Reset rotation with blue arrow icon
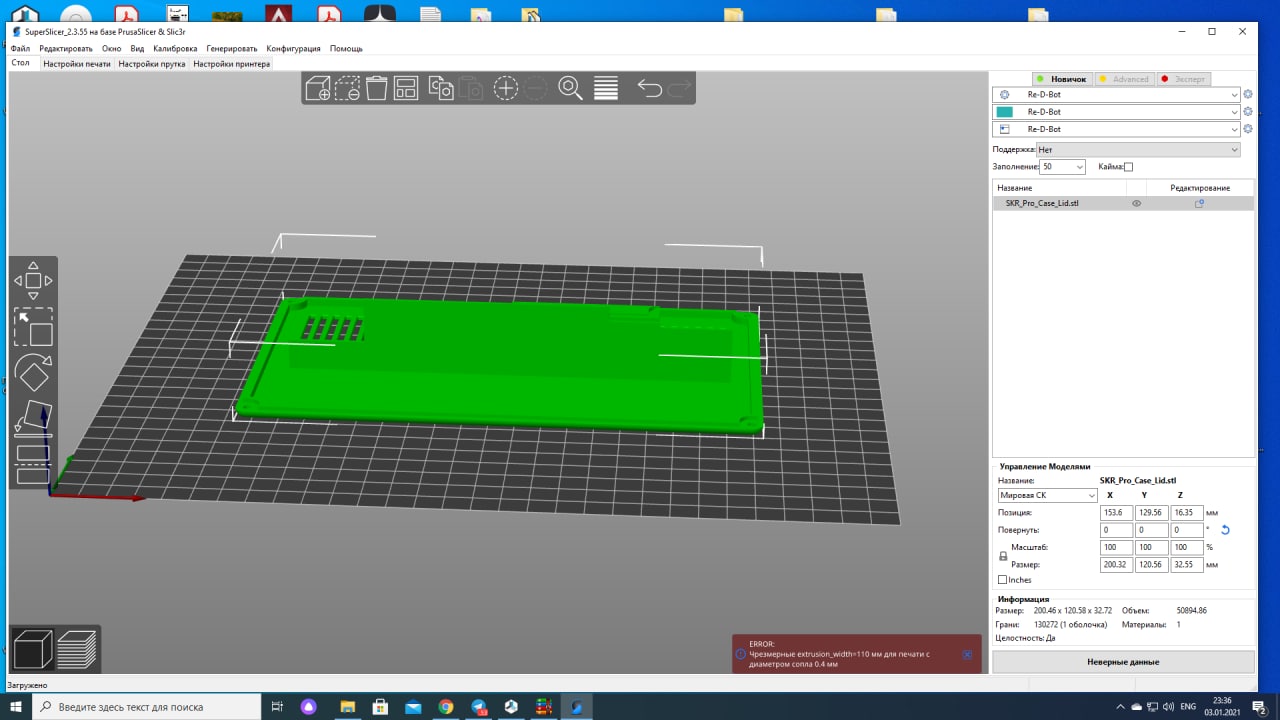Screen dimensions: 1280x720 coord(1225,530)
